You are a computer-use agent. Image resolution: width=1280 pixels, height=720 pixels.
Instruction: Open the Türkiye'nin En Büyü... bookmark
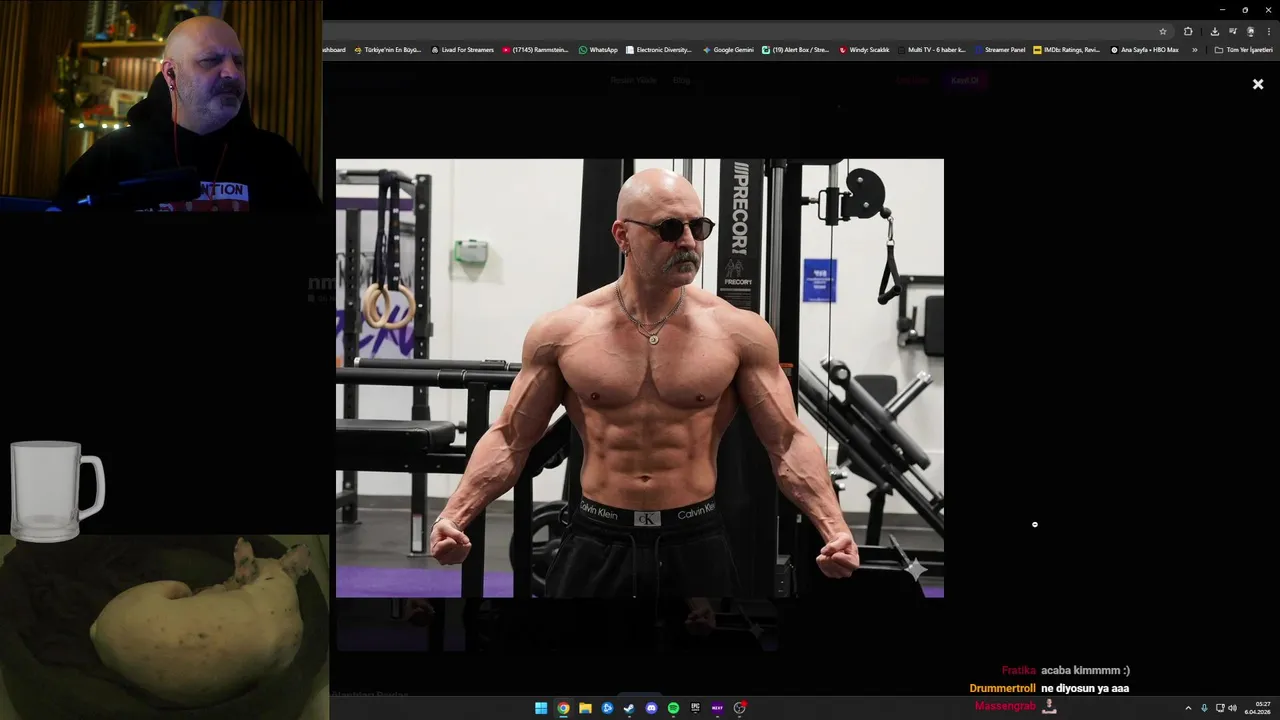pyautogui.click(x=388, y=50)
